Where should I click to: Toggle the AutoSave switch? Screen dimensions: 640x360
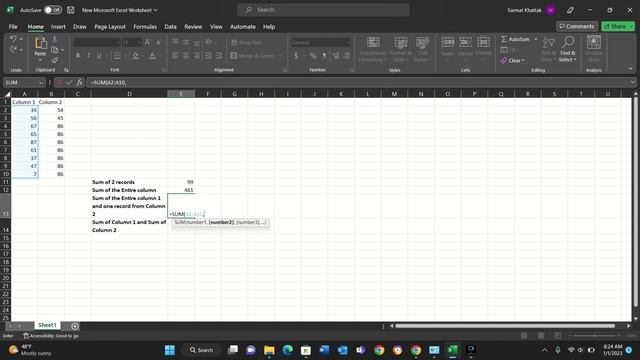pos(53,10)
